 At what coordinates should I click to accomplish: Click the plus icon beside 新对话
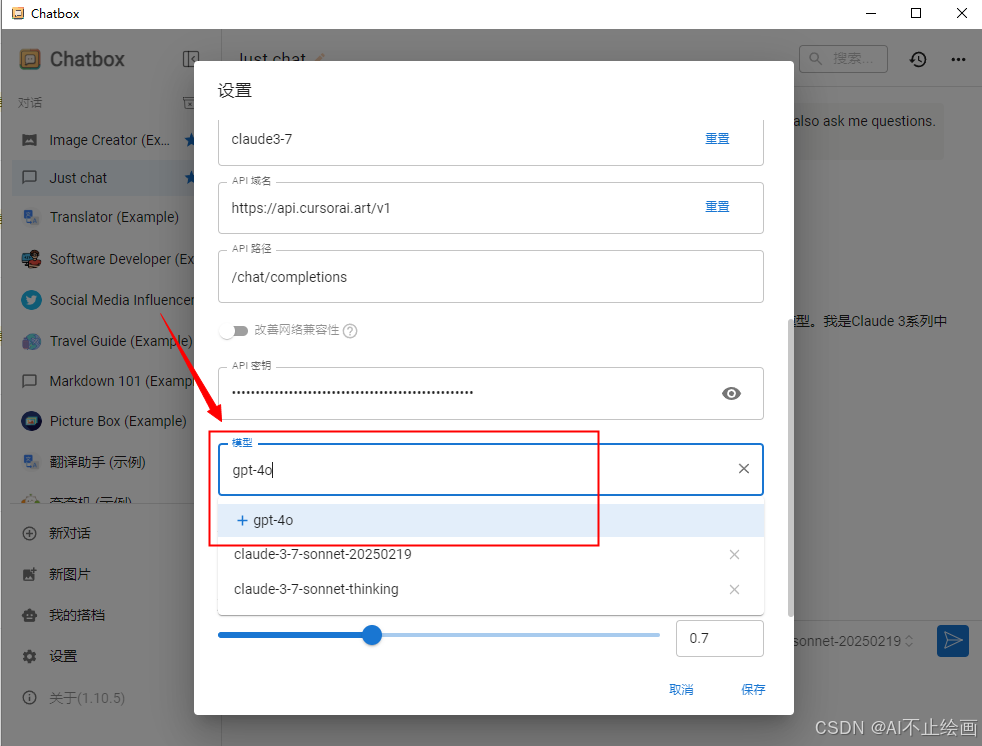[29, 534]
